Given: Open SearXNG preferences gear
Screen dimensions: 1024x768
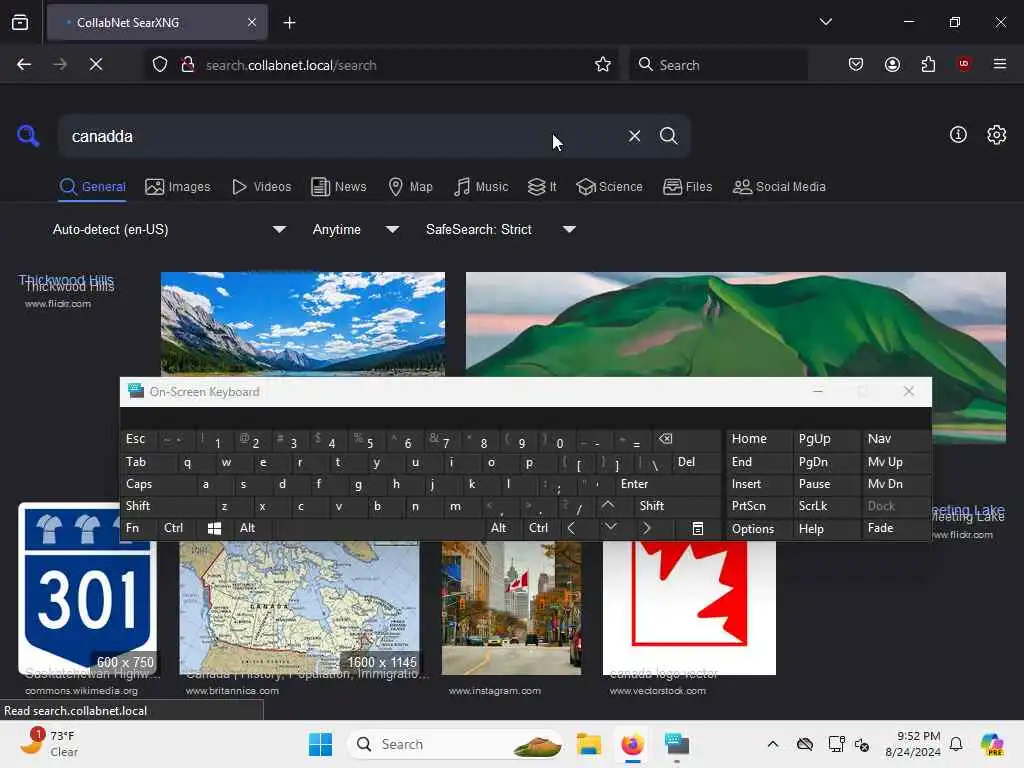Looking at the screenshot, I should (996, 135).
